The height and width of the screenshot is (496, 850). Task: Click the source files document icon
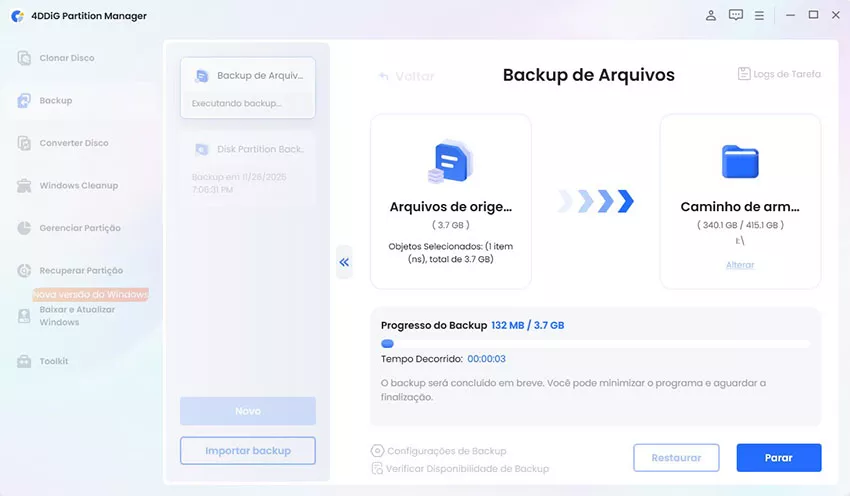point(450,162)
